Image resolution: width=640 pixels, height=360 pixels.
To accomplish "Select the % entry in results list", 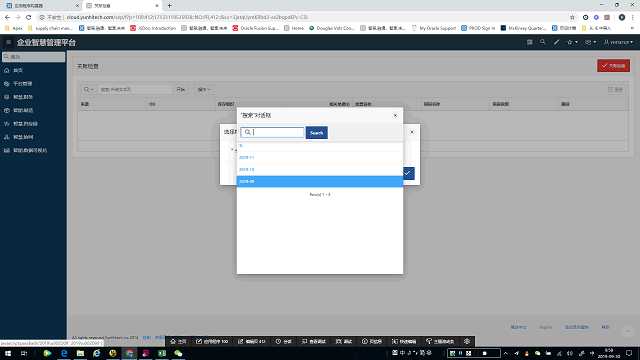I will coord(320,146).
